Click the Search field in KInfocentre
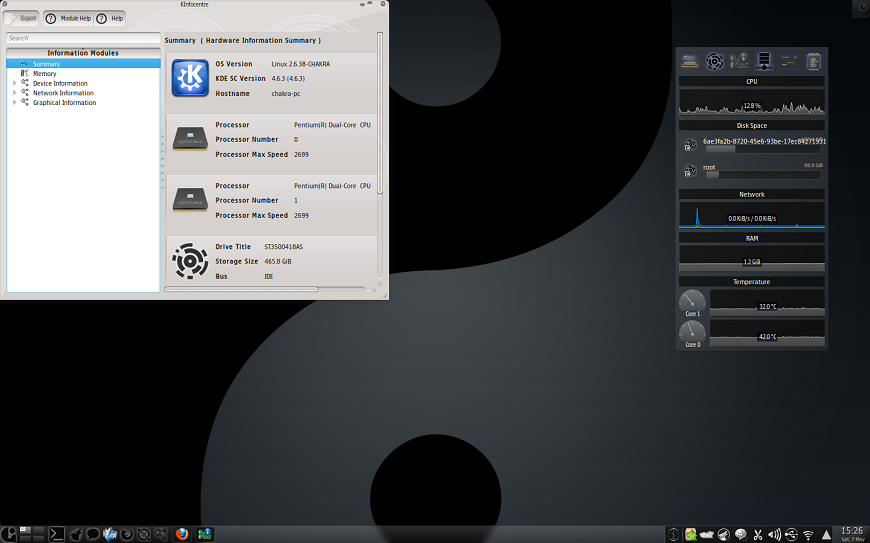 (x=83, y=38)
